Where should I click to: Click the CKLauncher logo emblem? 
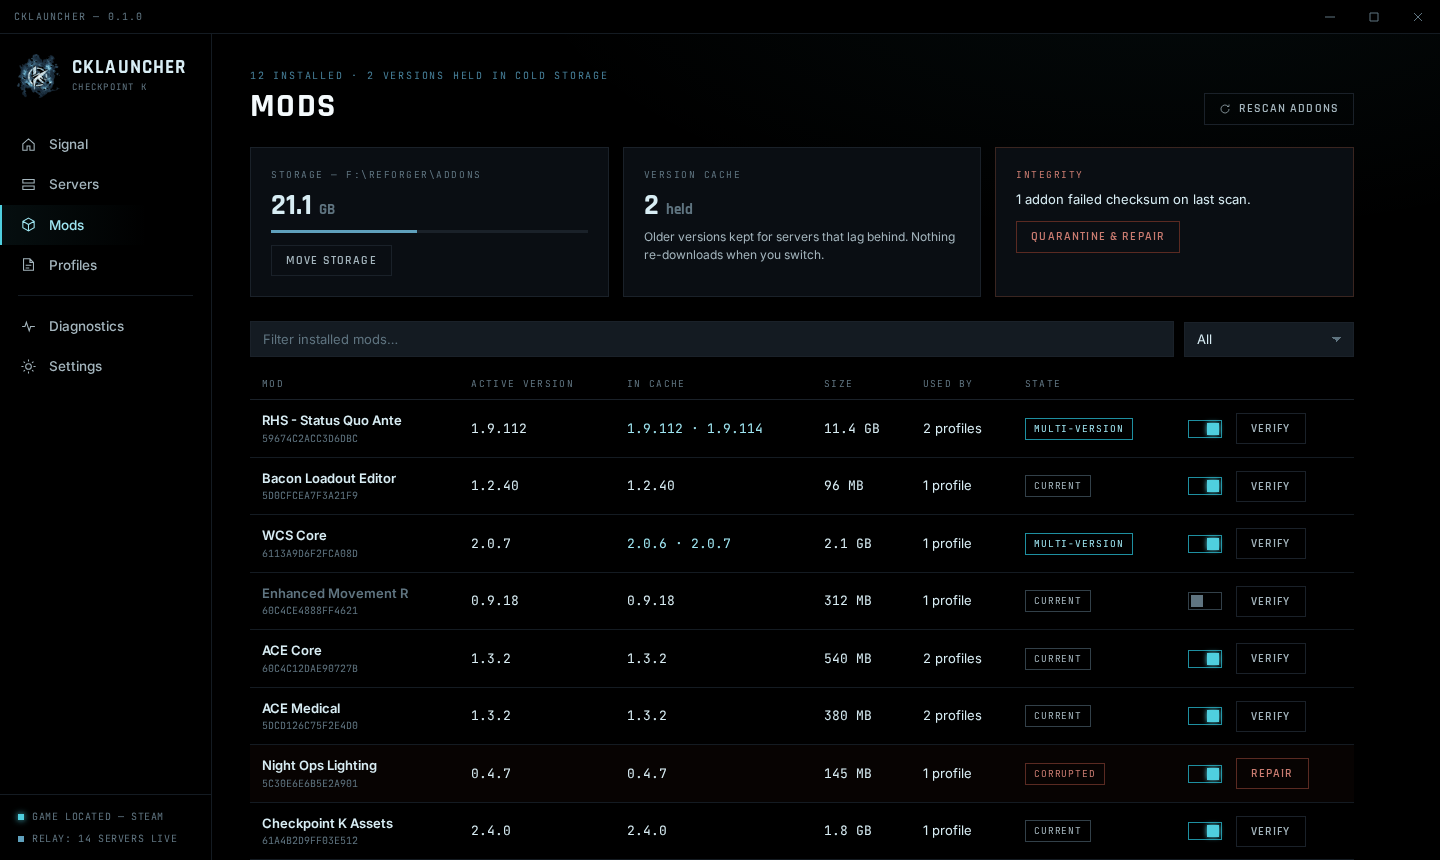pyautogui.click(x=38, y=76)
